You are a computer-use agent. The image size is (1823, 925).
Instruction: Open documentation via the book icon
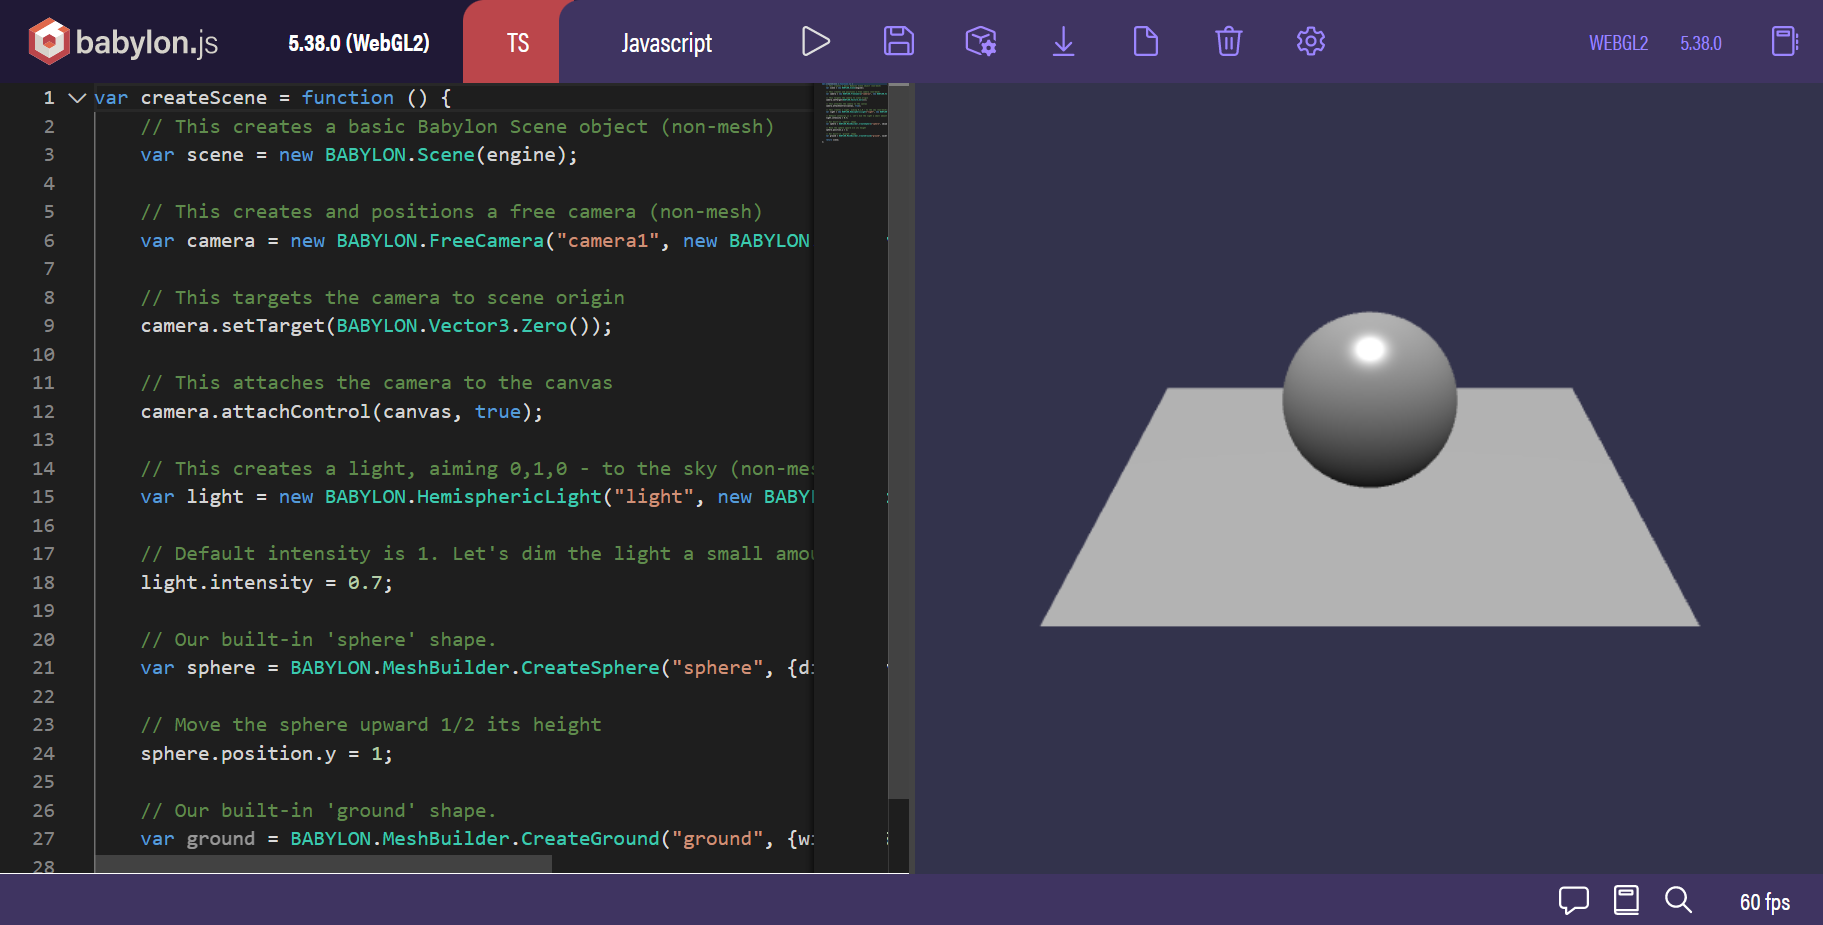[1625, 899]
